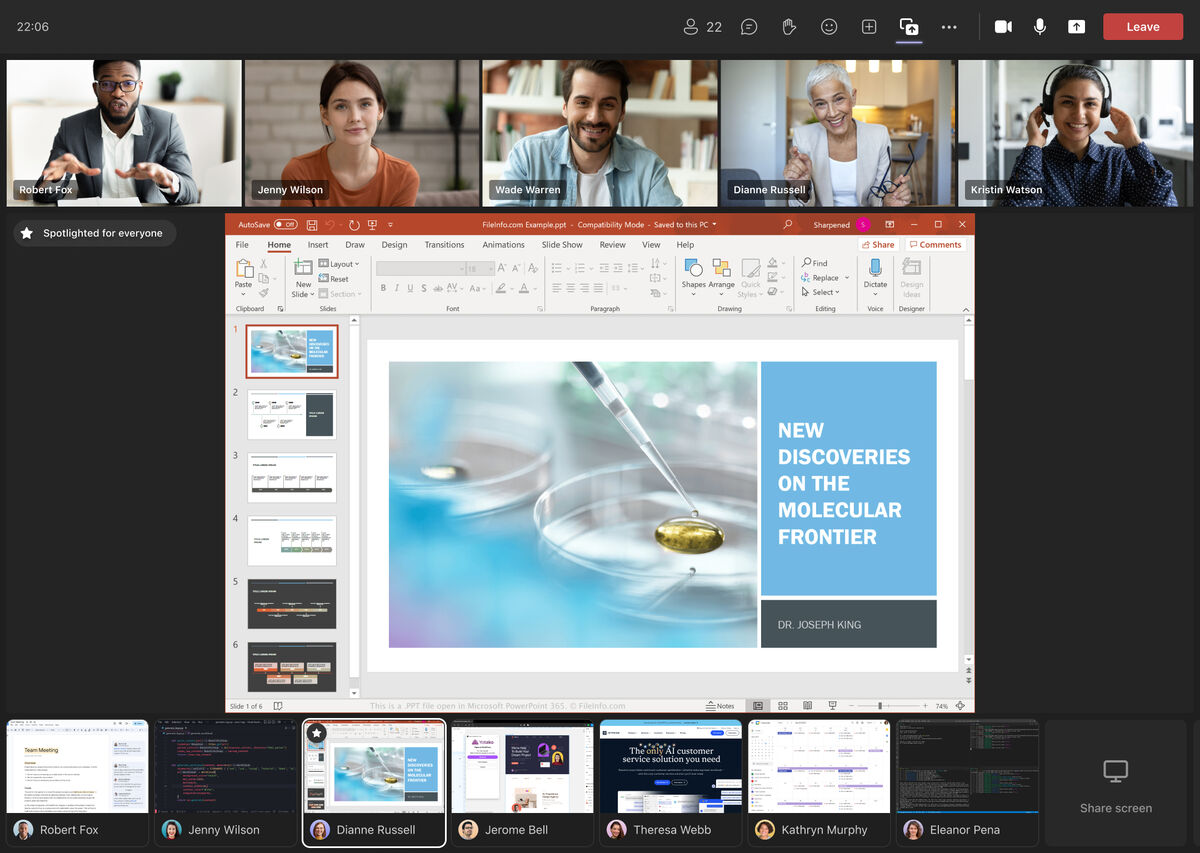Toggle the AutoSave switch in PowerPoint

point(285,225)
